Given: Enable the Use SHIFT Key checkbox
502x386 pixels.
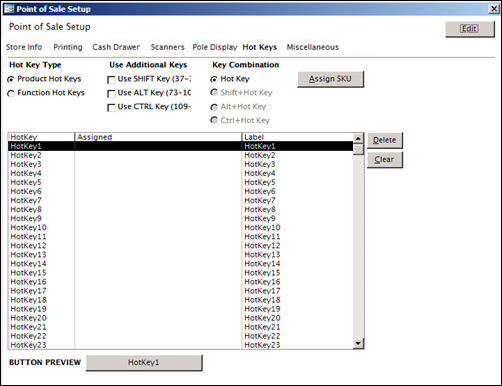Looking at the screenshot, I should [111, 80].
